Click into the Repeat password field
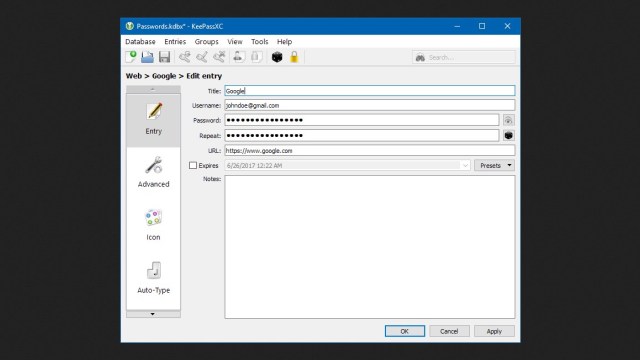Image resolution: width=640 pixels, height=360 pixels. click(362, 136)
